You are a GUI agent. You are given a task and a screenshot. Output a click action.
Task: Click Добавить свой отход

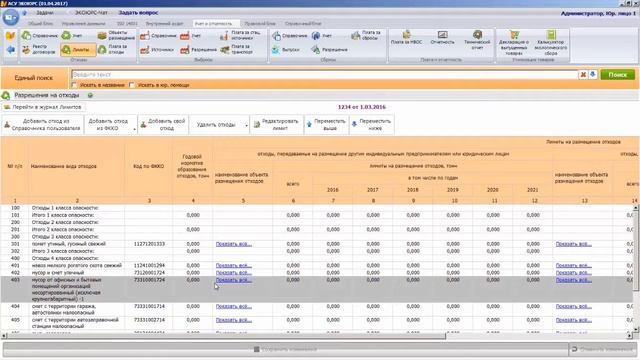pos(163,124)
